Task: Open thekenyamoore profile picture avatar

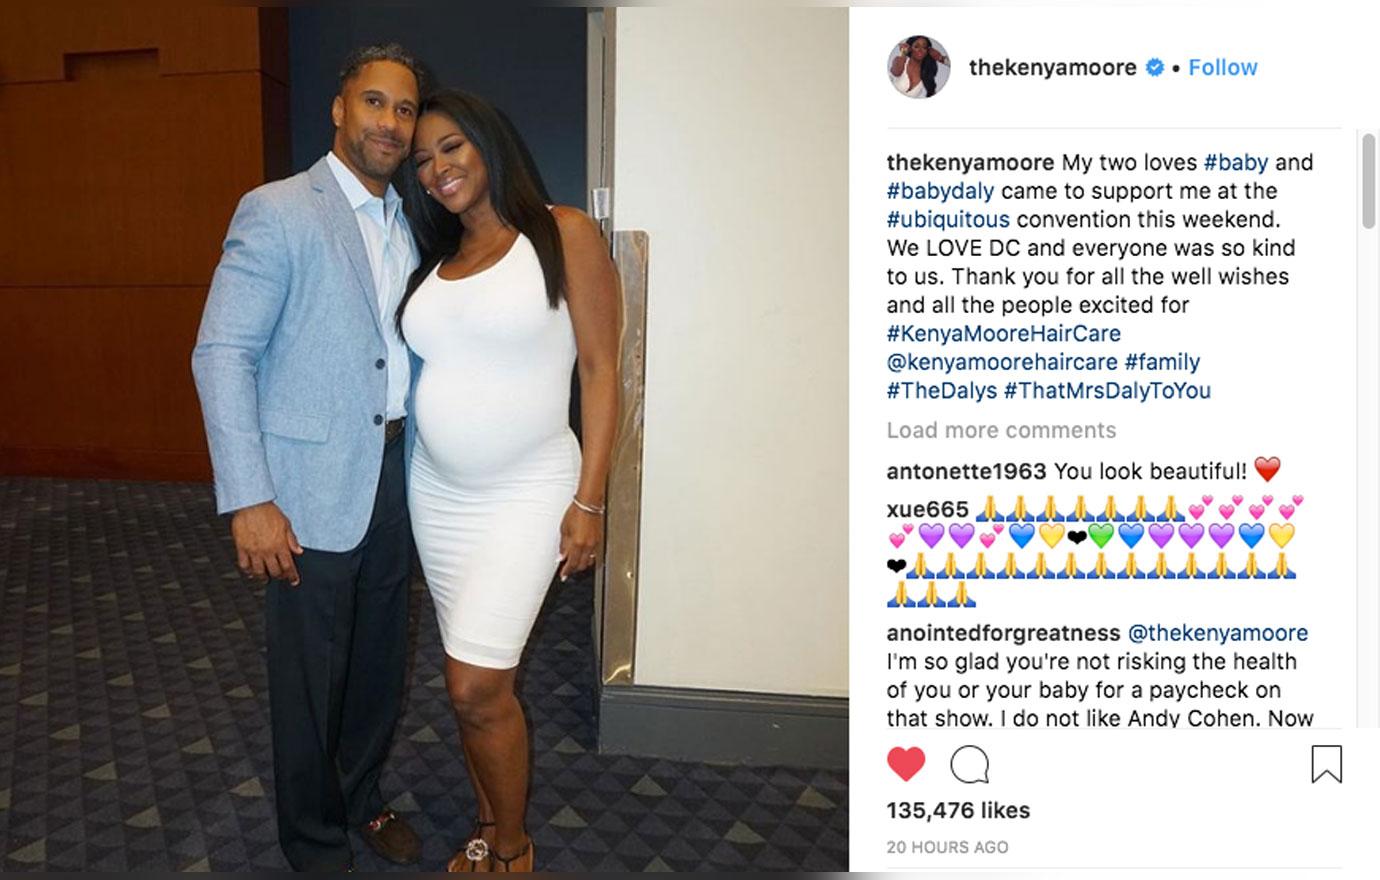Action: click(x=919, y=67)
